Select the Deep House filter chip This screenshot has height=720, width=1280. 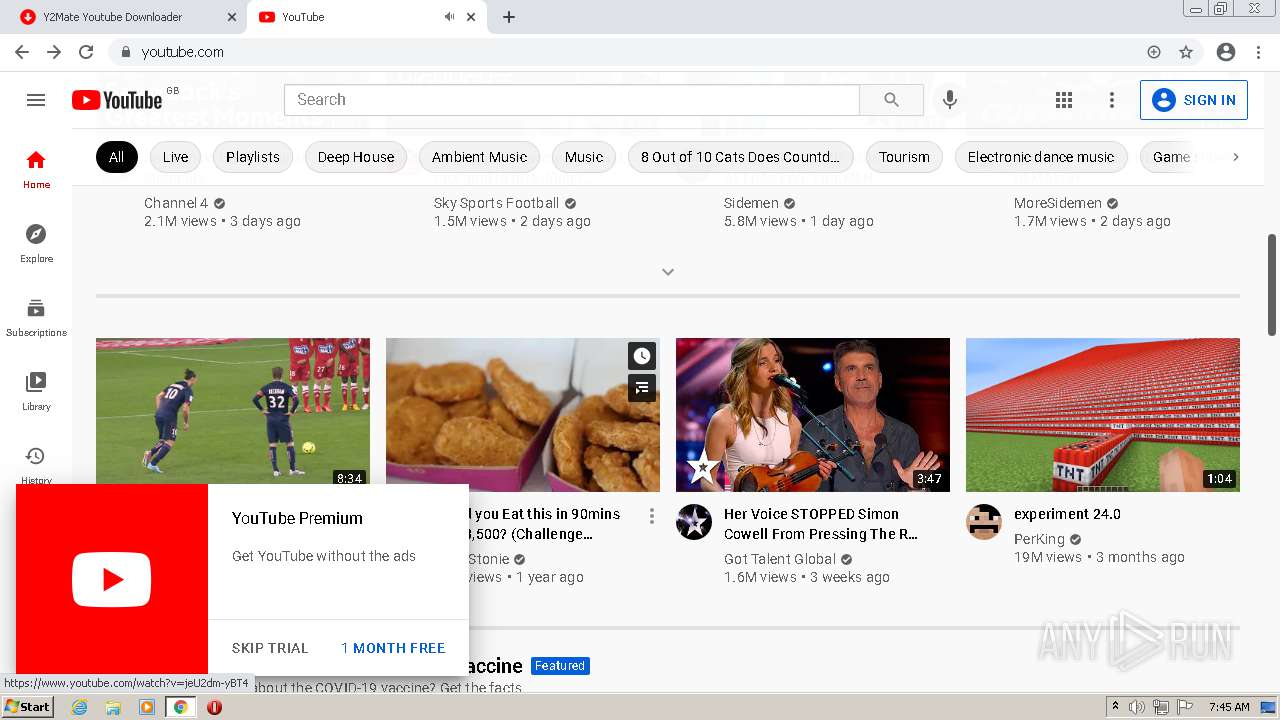click(356, 157)
